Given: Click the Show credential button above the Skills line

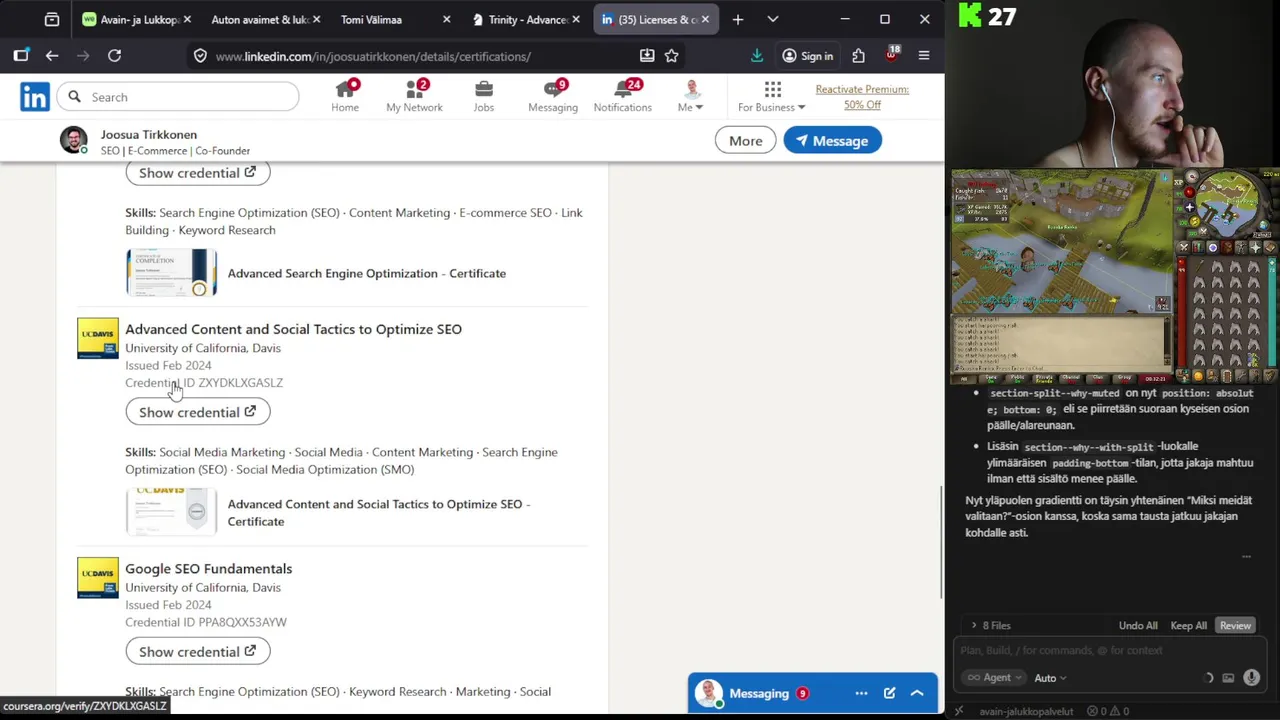Looking at the screenshot, I should pyautogui.click(x=197, y=173).
